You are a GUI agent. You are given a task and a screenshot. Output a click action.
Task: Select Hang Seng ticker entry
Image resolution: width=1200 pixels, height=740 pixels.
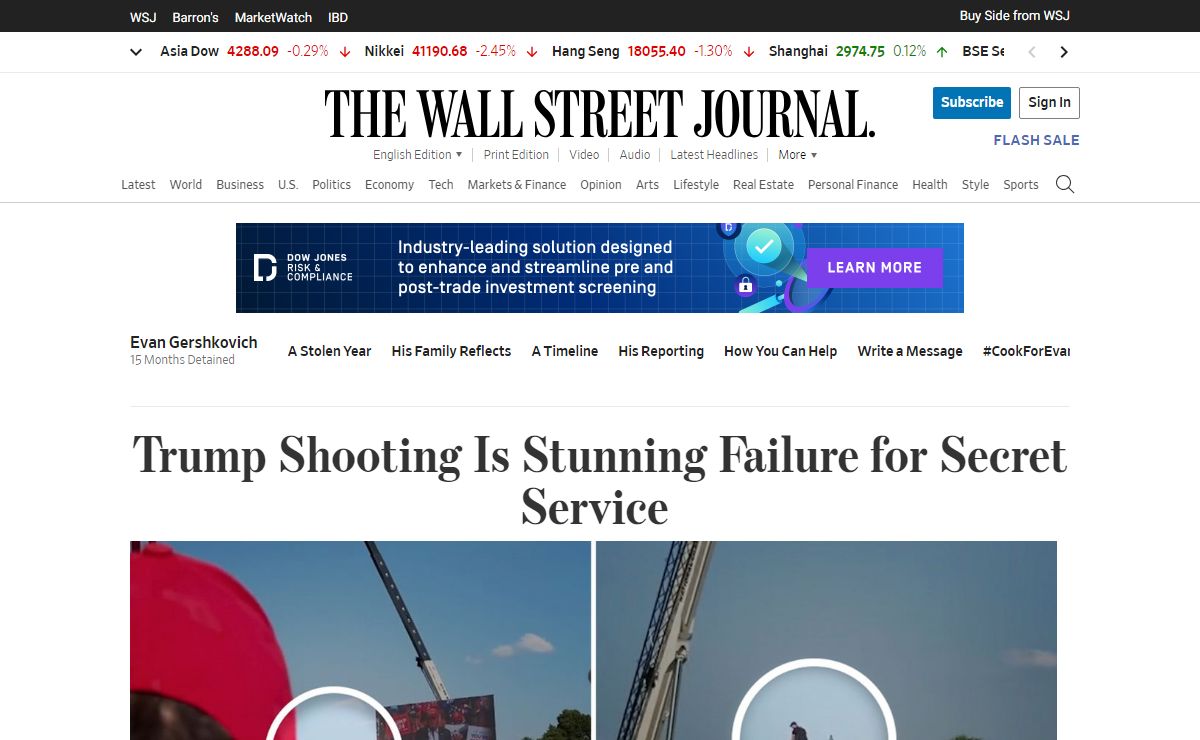[x=653, y=51]
